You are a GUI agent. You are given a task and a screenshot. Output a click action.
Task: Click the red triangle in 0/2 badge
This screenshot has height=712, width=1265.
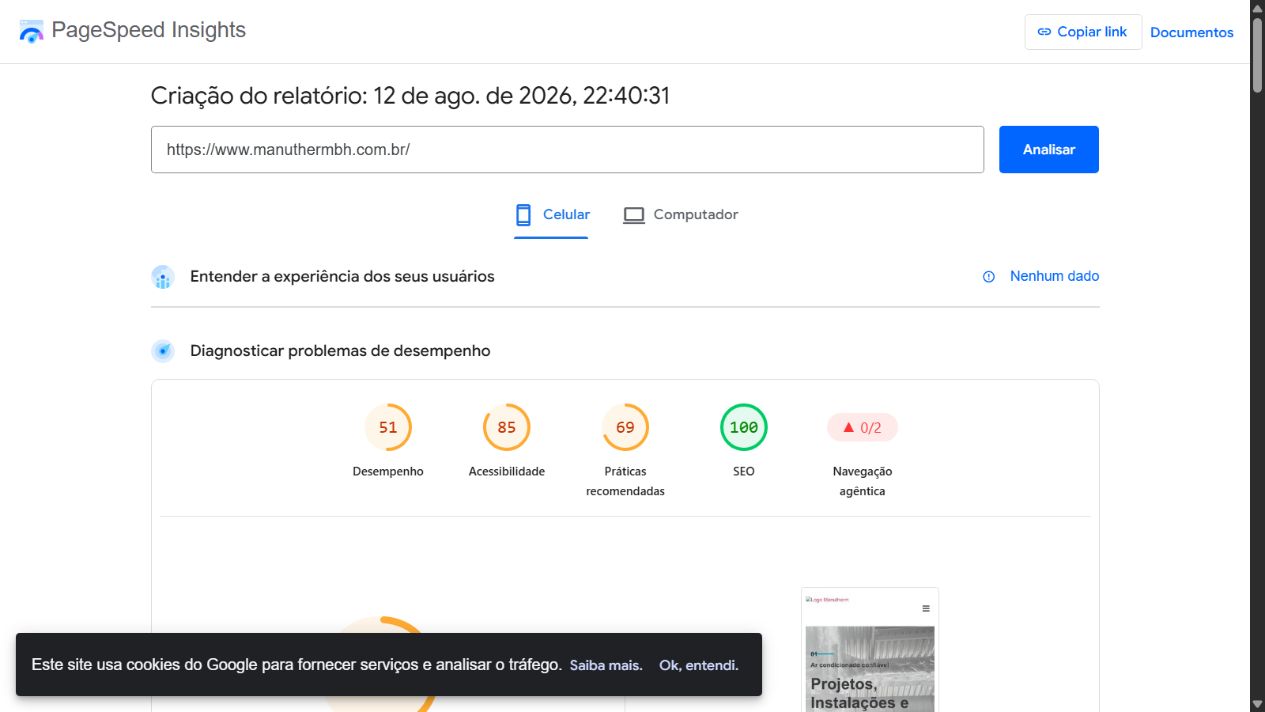click(848, 427)
